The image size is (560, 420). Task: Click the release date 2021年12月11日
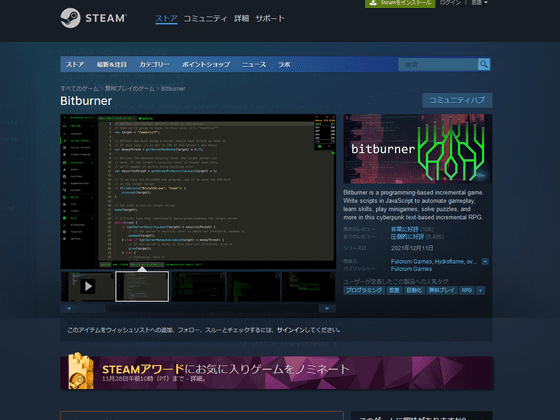coord(412,248)
